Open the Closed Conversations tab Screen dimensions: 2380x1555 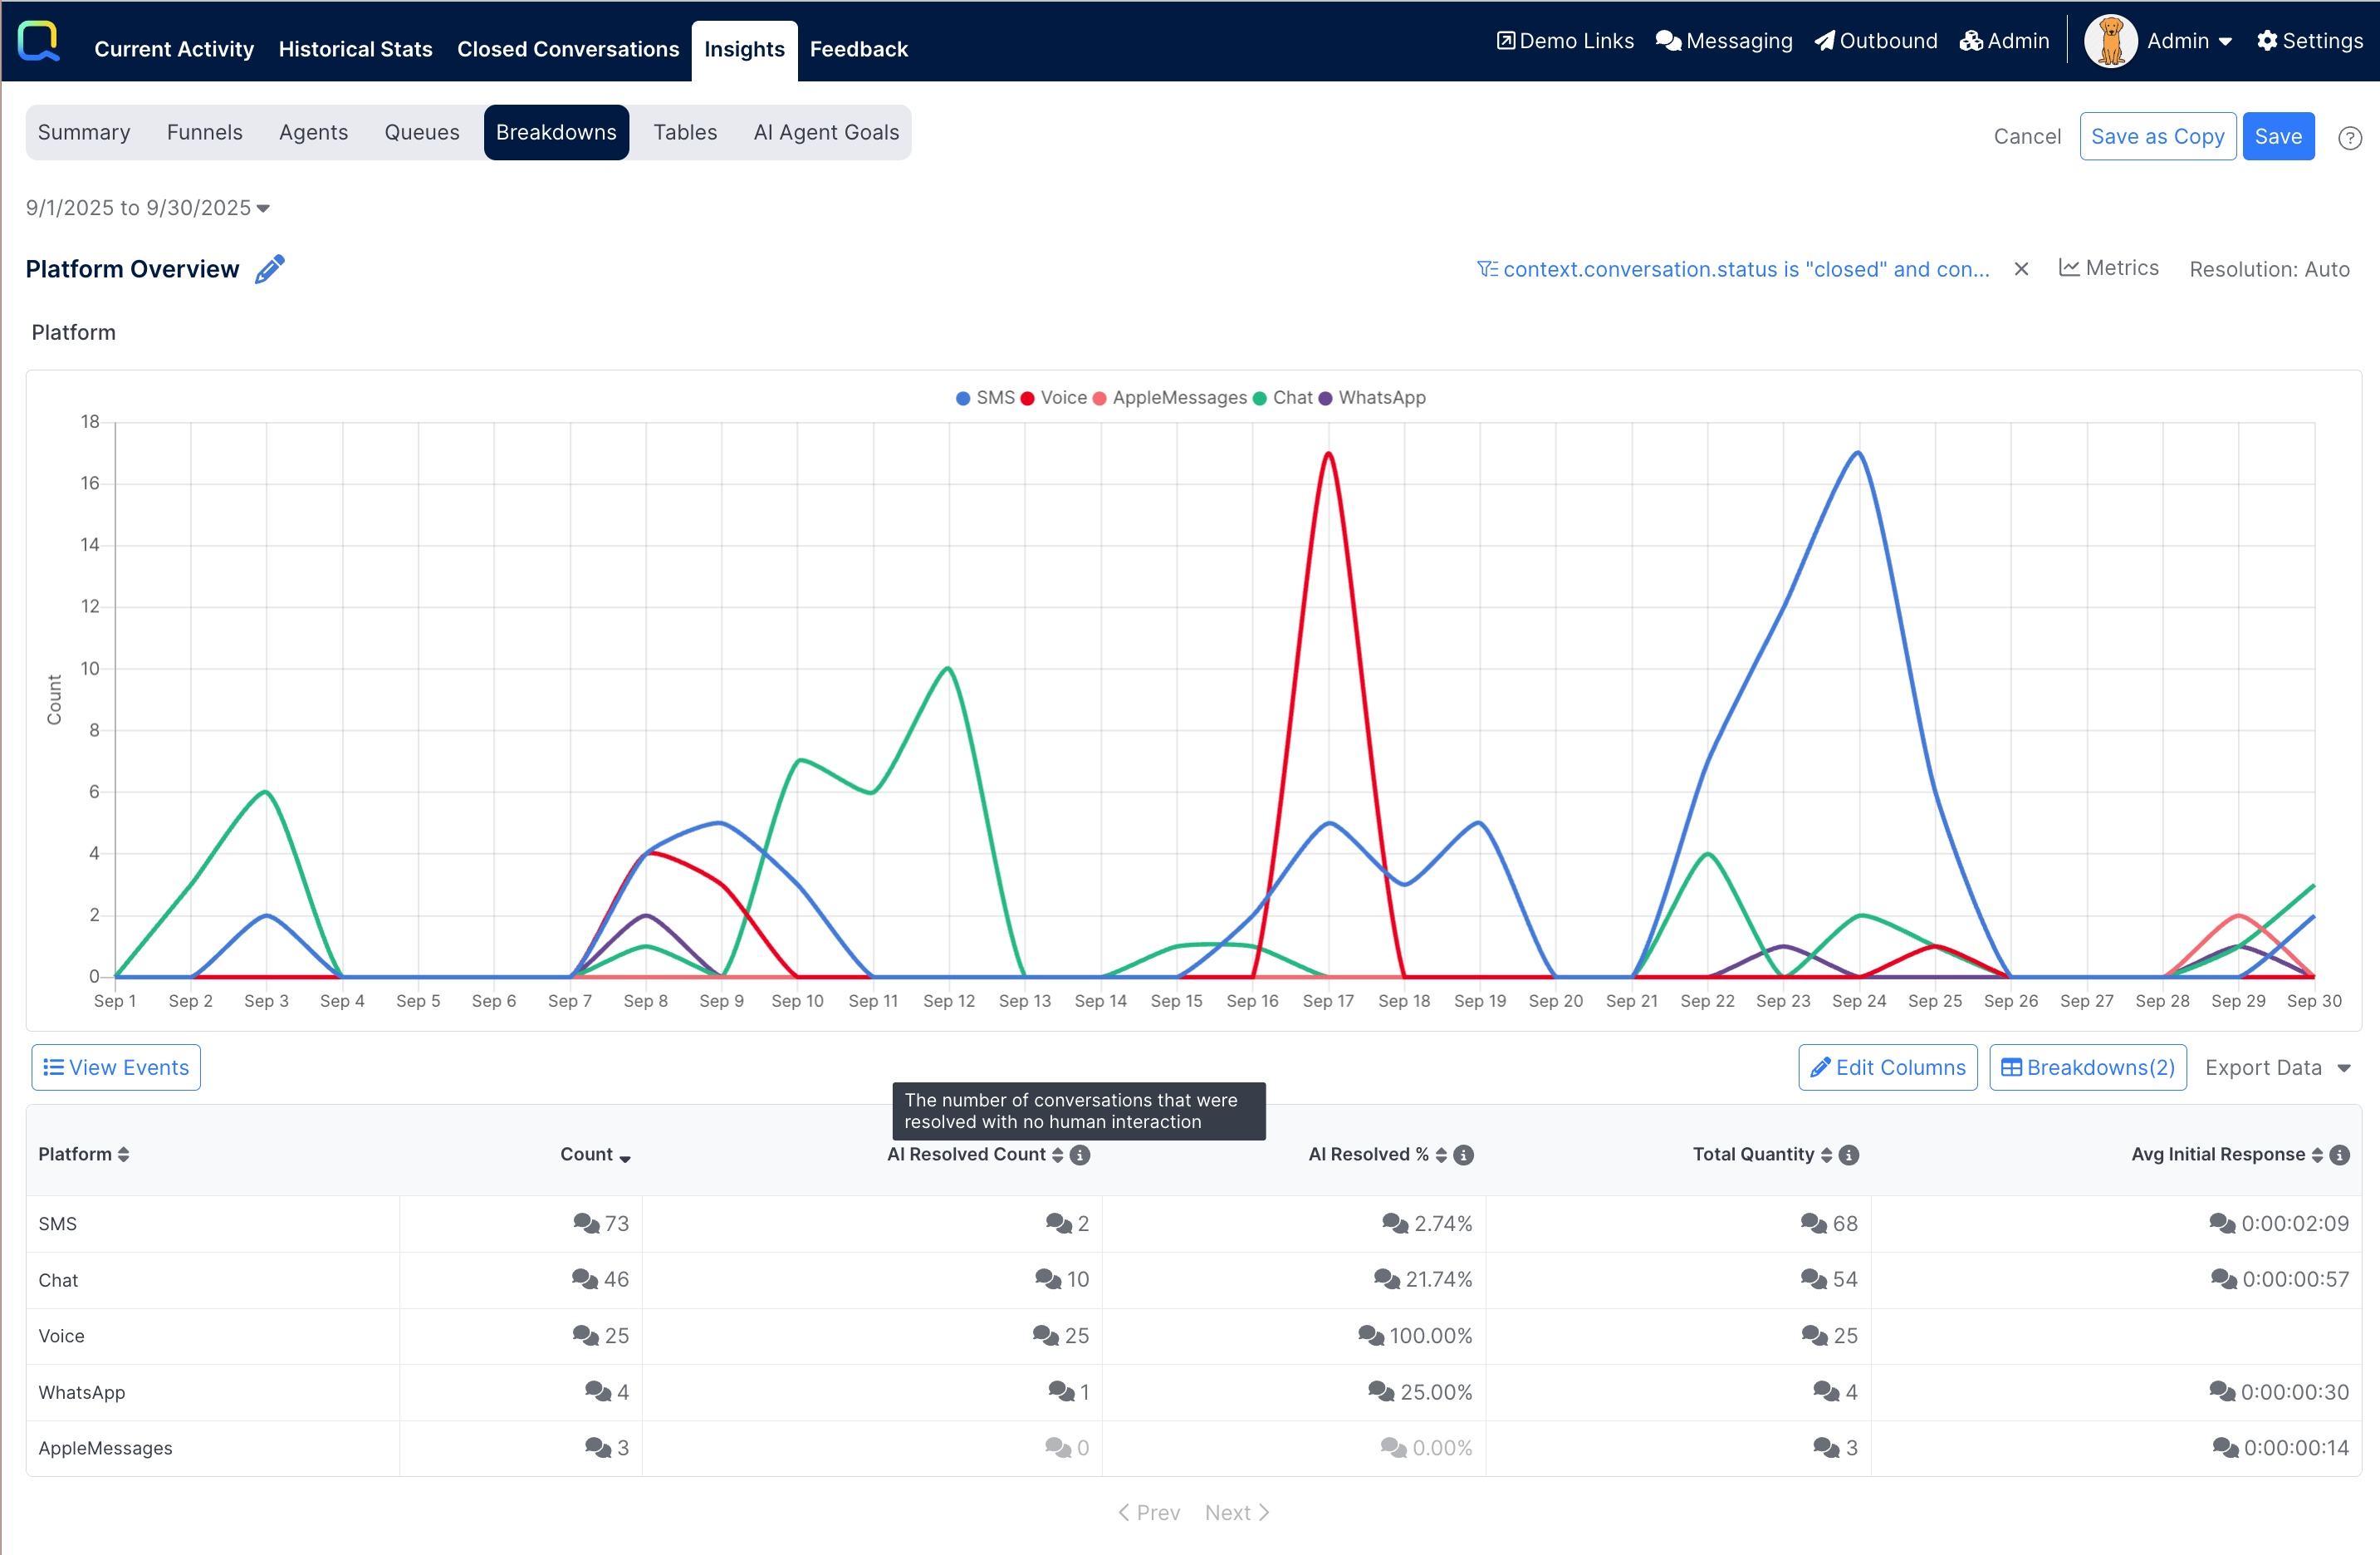tap(568, 49)
